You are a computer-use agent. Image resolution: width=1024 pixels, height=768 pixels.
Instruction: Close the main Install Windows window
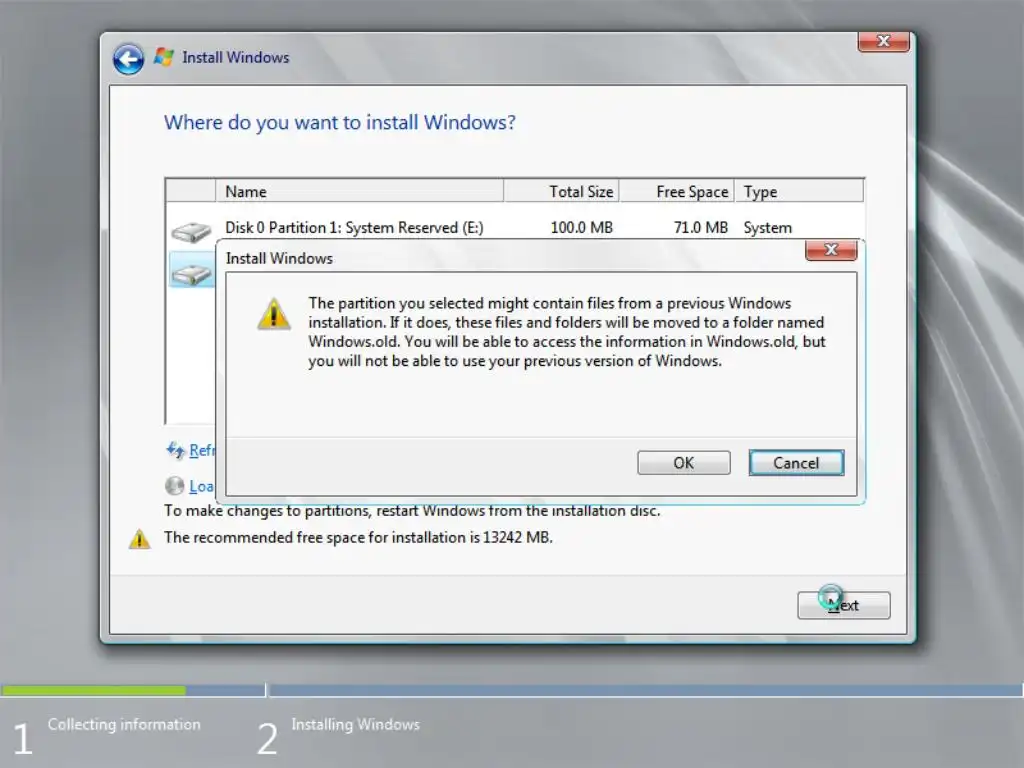(883, 41)
